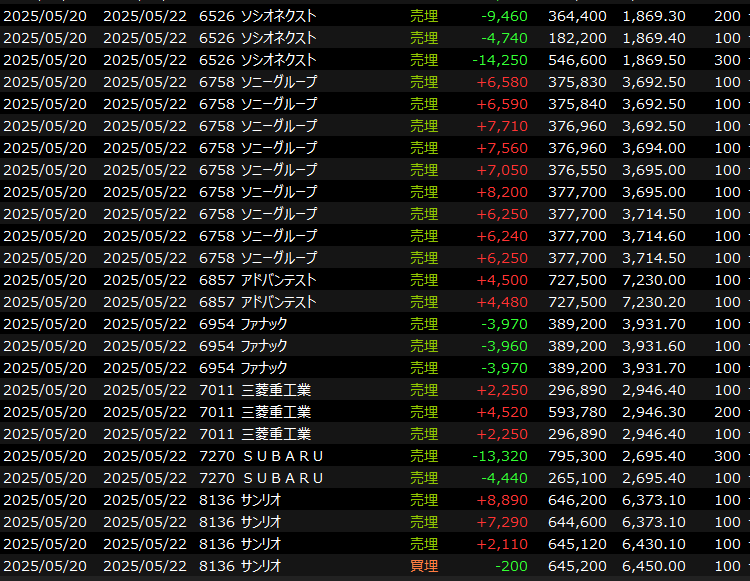Viewport: 750px width, 581px height.
Task: Select the -200 loss value for サンリオ
Action: click(513, 566)
